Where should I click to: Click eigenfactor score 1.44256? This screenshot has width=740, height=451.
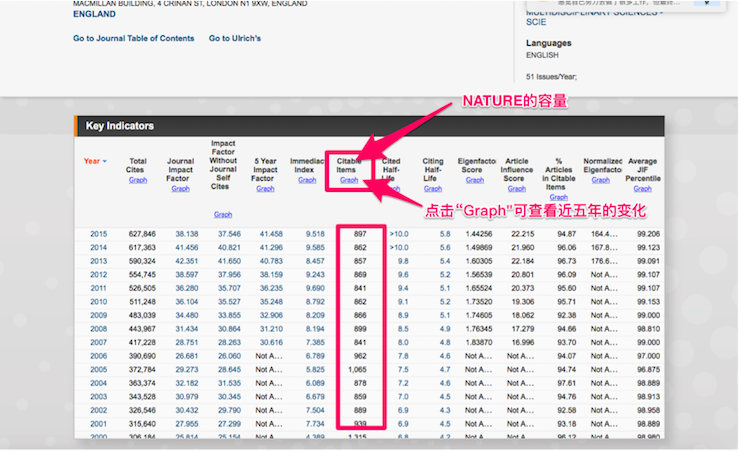pyautogui.click(x=479, y=234)
